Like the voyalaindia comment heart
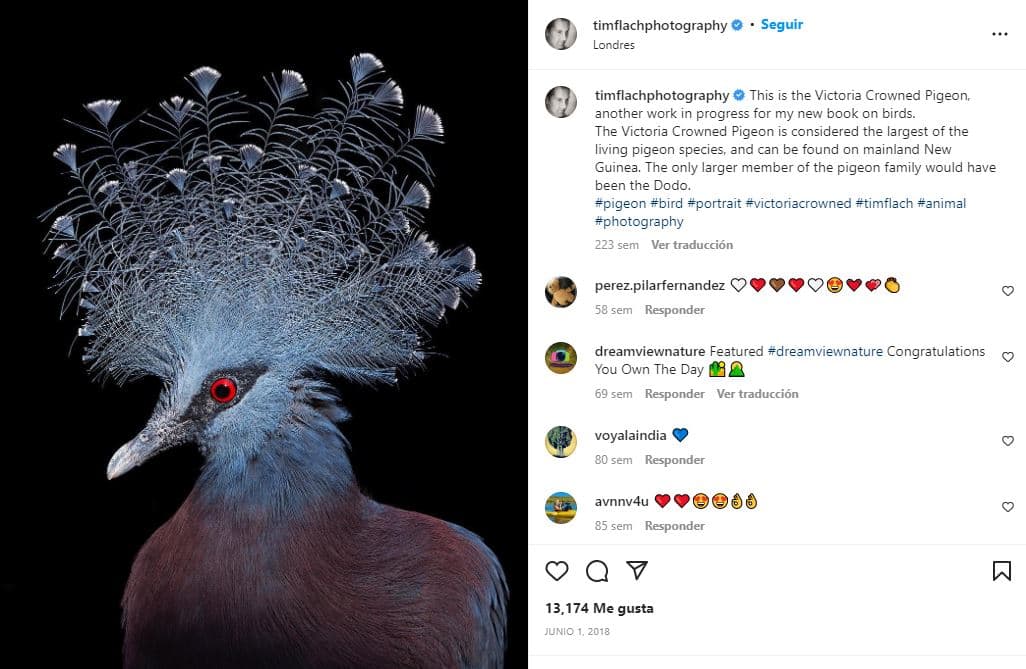Image resolution: width=1026 pixels, height=669 pixels. pos(1007,441)
